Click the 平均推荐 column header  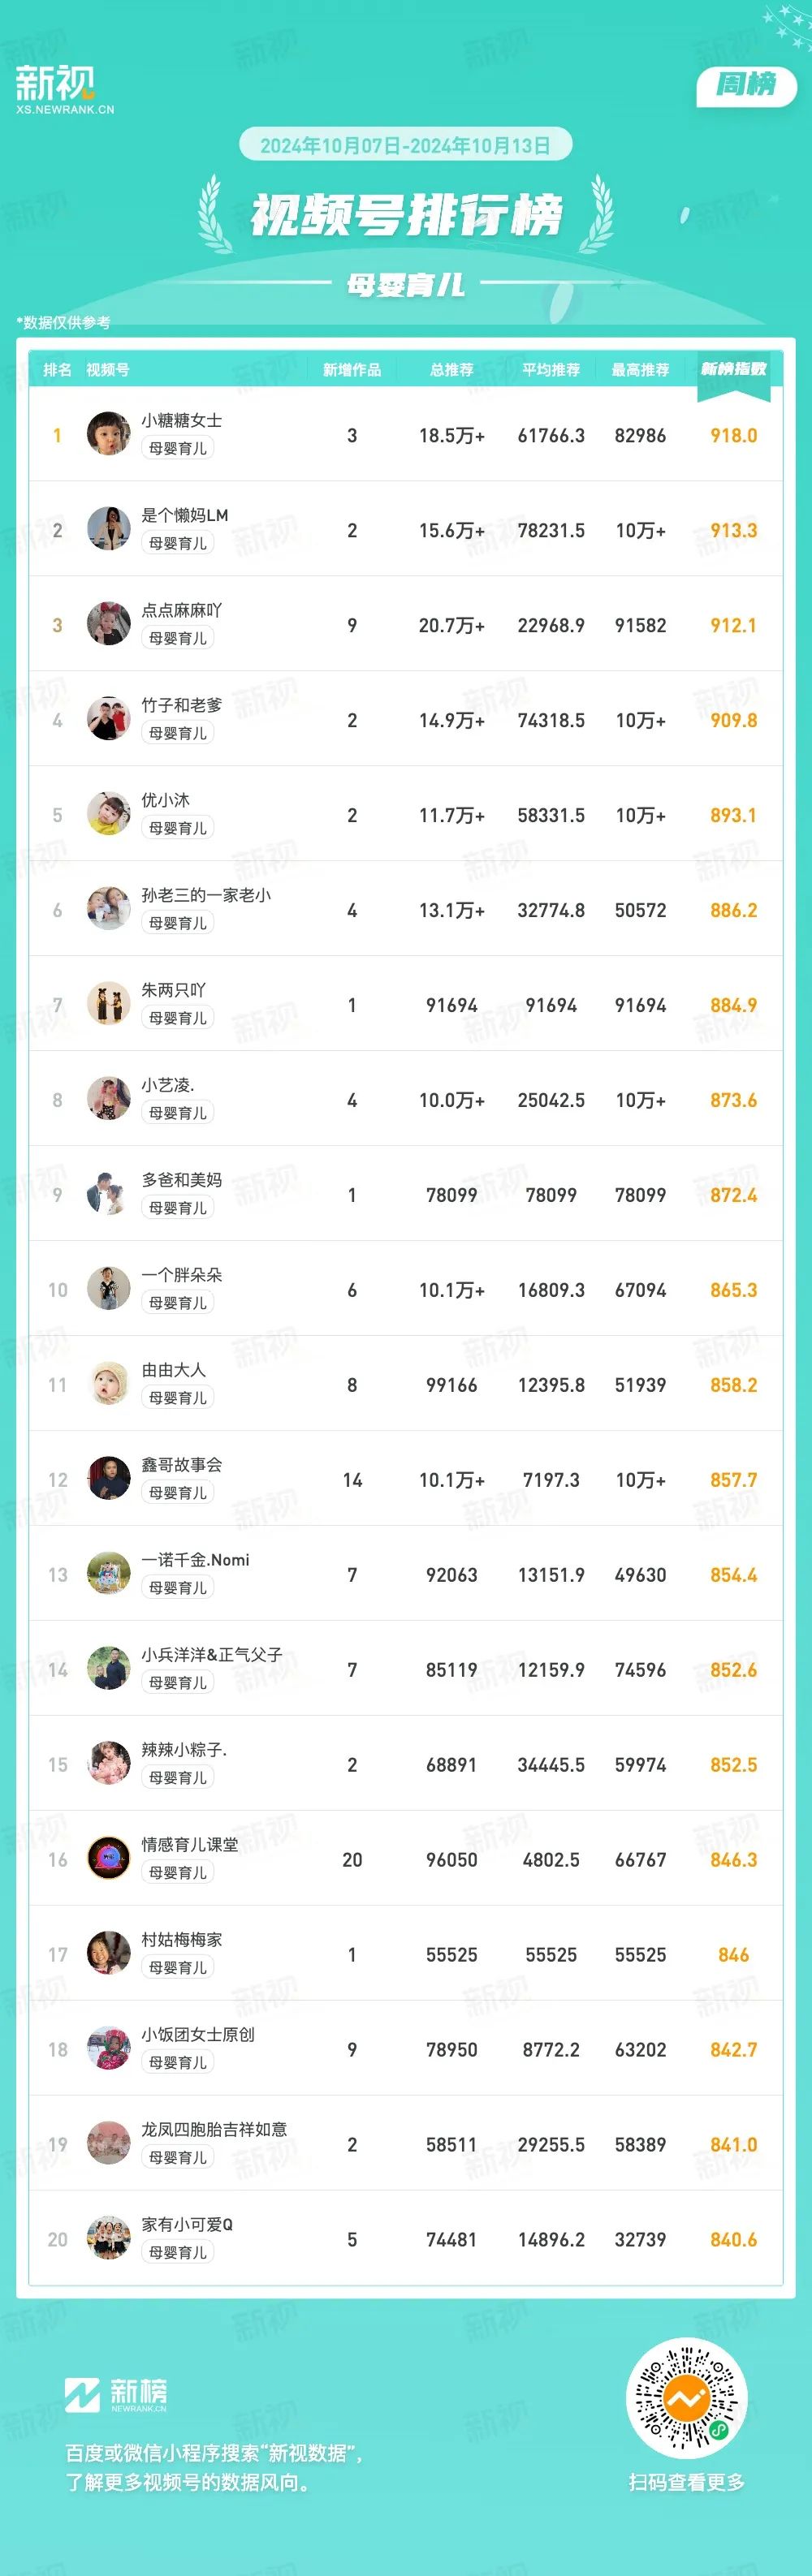551,370
